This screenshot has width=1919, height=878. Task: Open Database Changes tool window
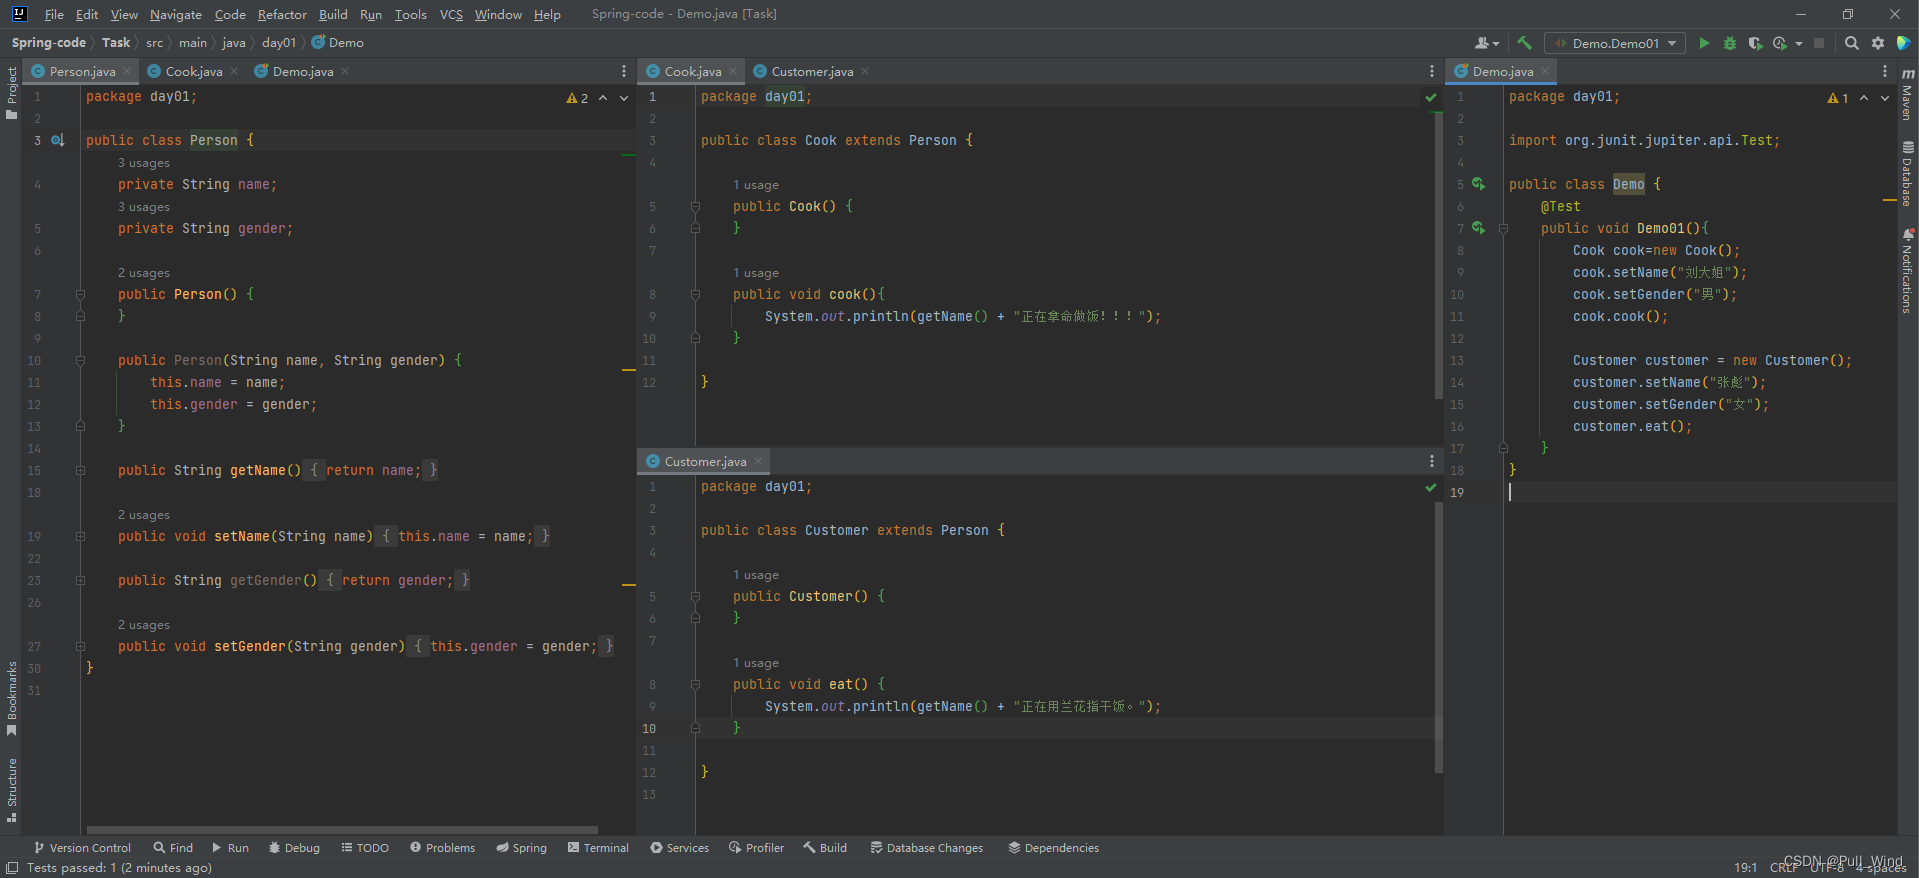[x=926, y=847]
